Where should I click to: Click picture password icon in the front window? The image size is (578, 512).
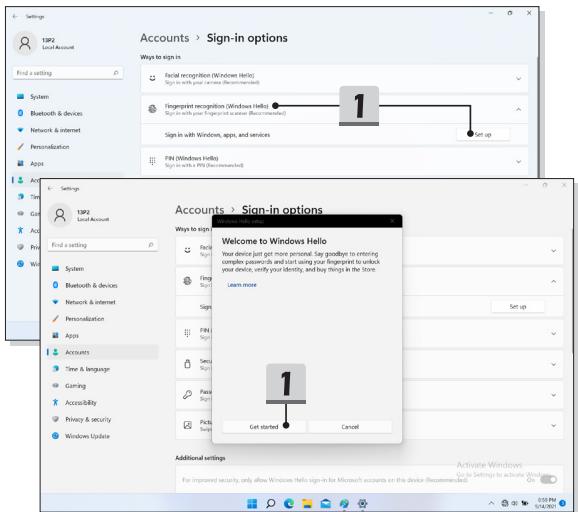187,425
